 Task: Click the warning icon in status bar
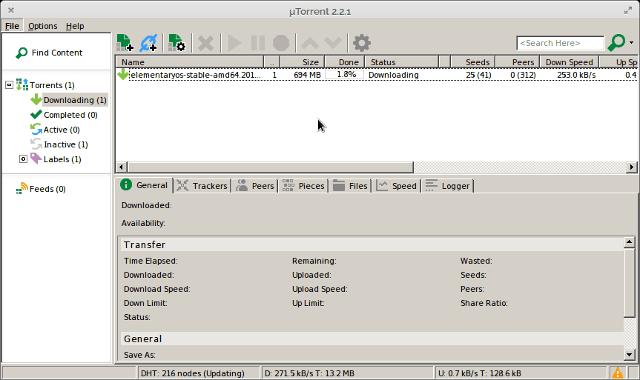[x=618, y=373]
